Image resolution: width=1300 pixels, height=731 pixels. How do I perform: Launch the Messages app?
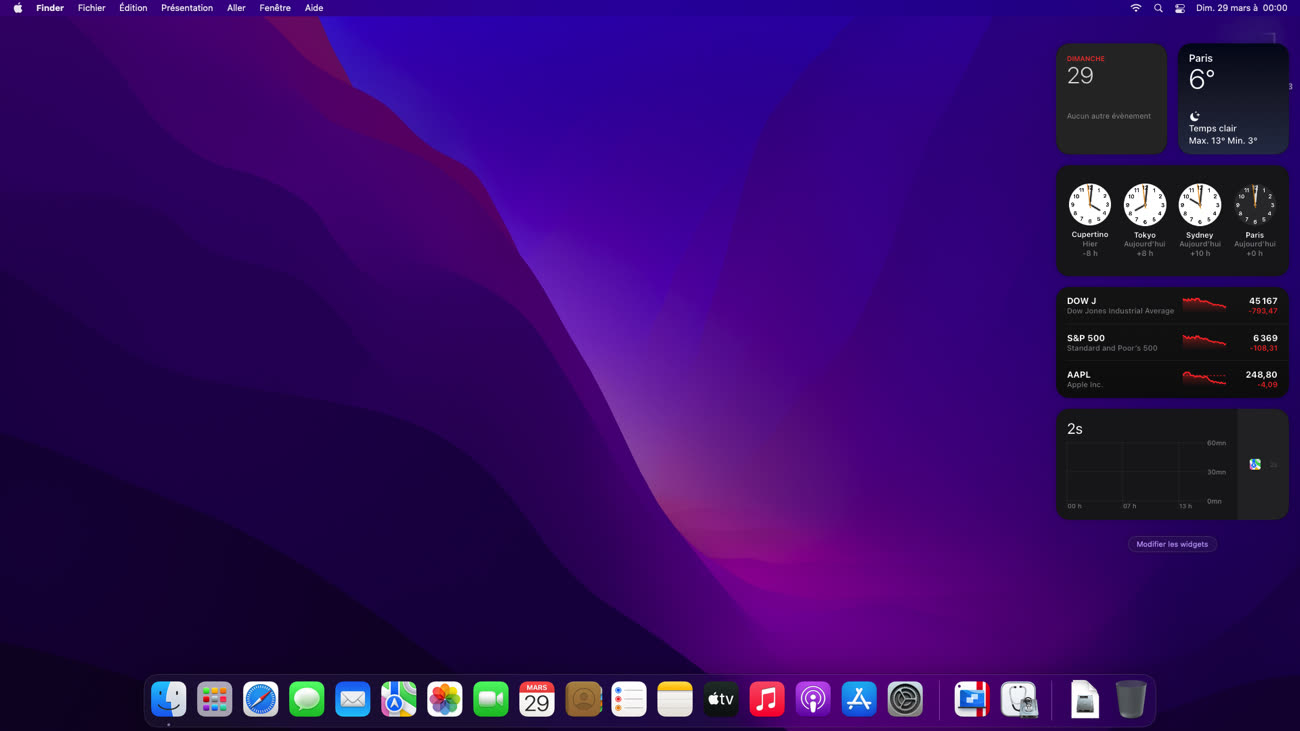pos(307,699)
